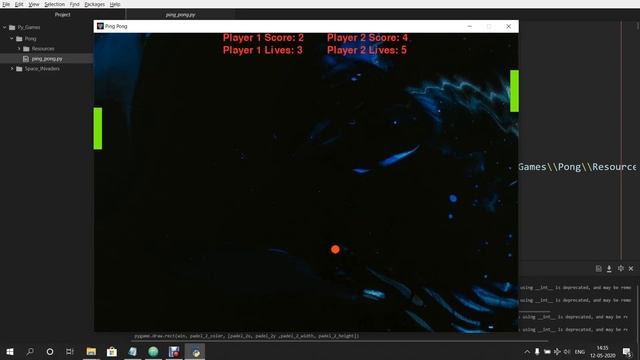Click the battery tray icon
640x360 pixels.
(x=547, y=351)
